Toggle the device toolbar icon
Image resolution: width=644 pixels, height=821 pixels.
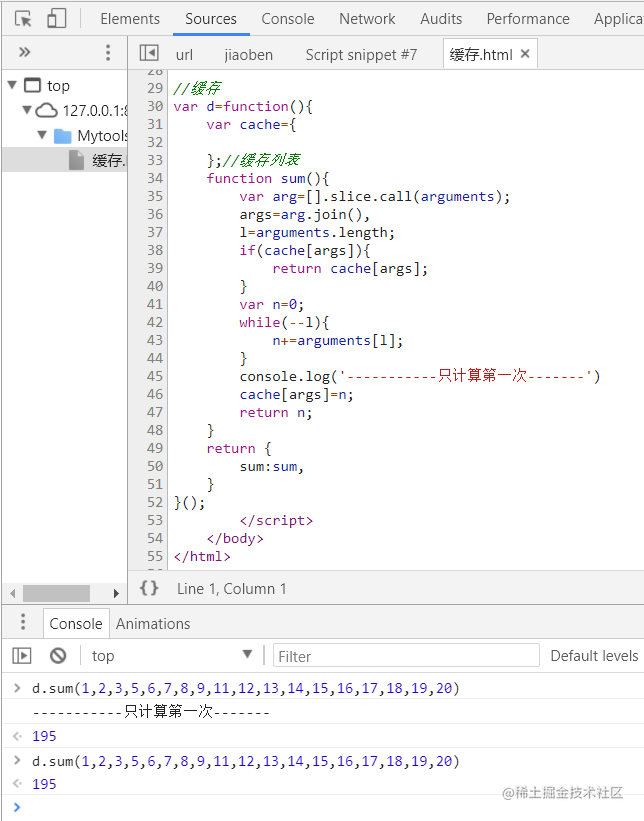57,19
